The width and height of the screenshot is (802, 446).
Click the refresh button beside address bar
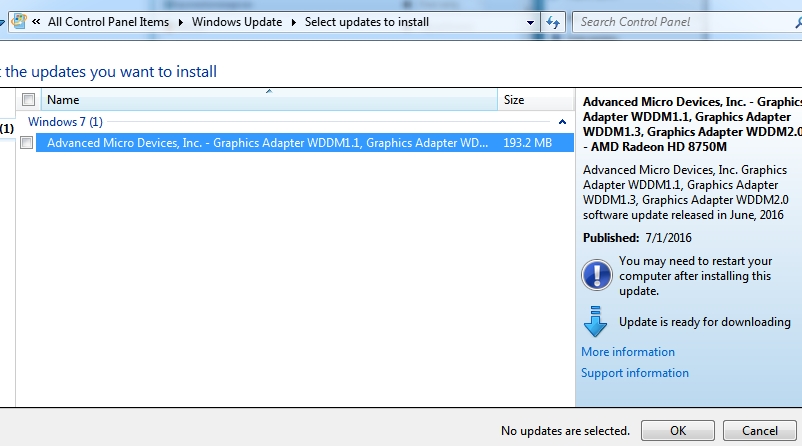click(x=553, y=22)
